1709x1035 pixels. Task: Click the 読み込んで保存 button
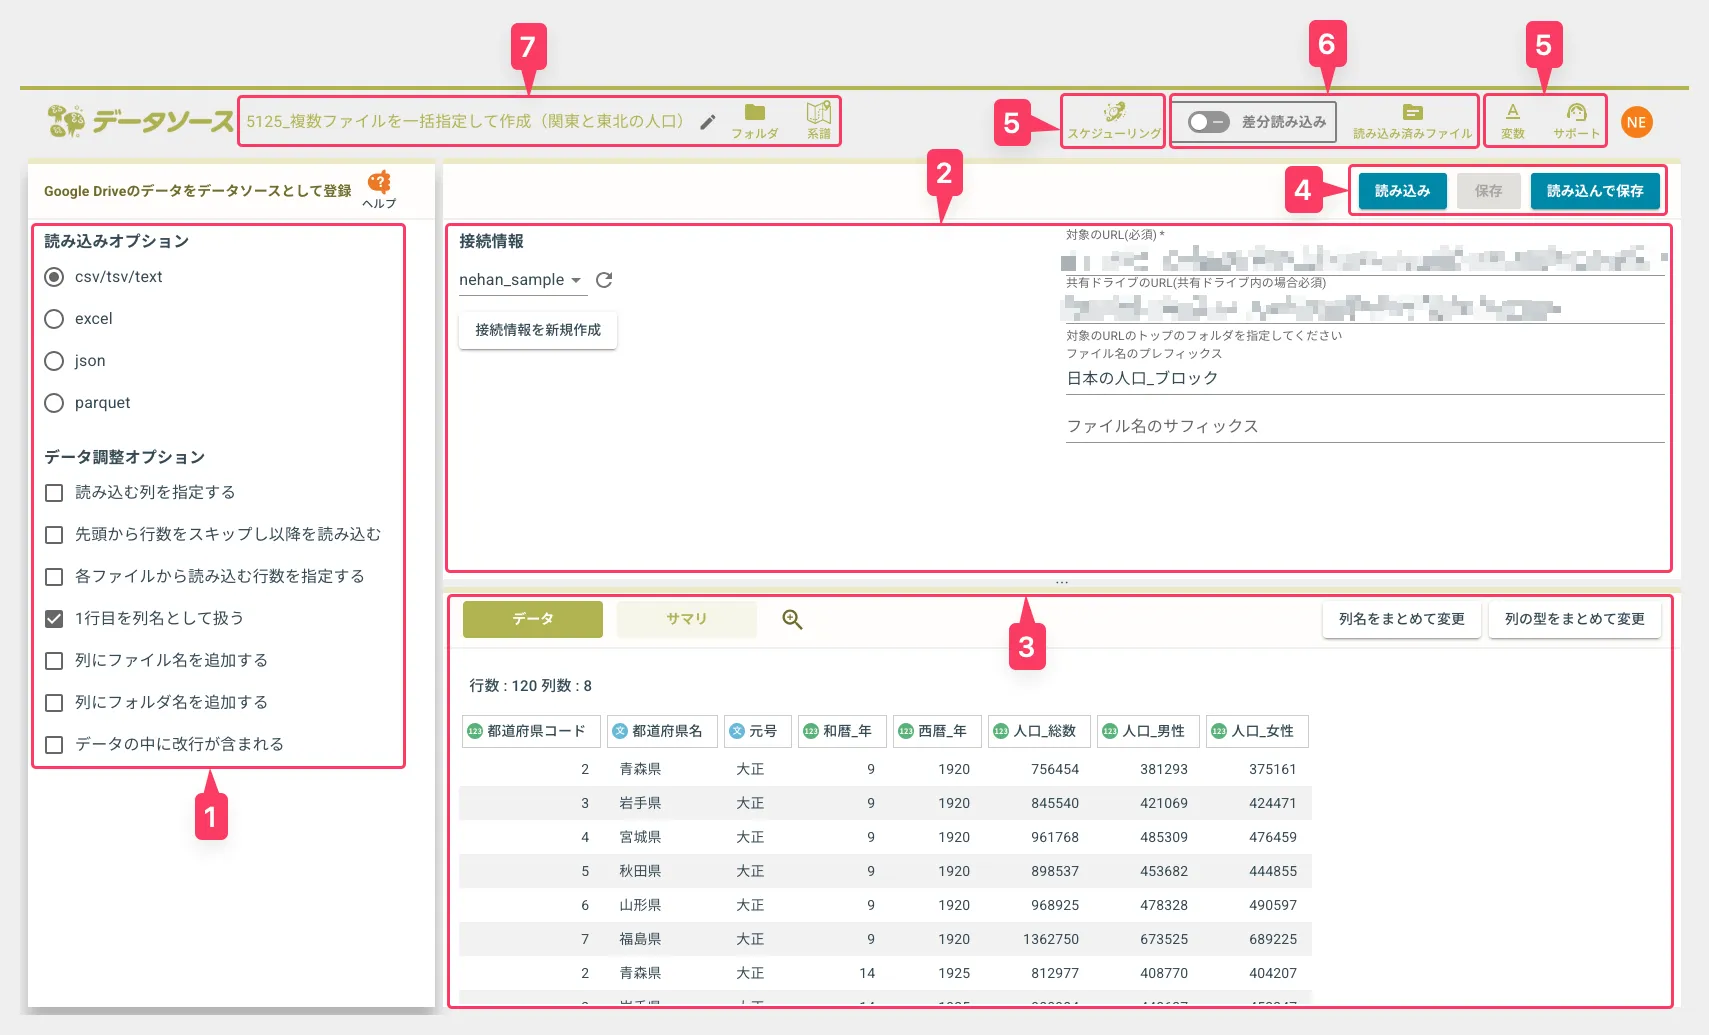coord(1594,191)
